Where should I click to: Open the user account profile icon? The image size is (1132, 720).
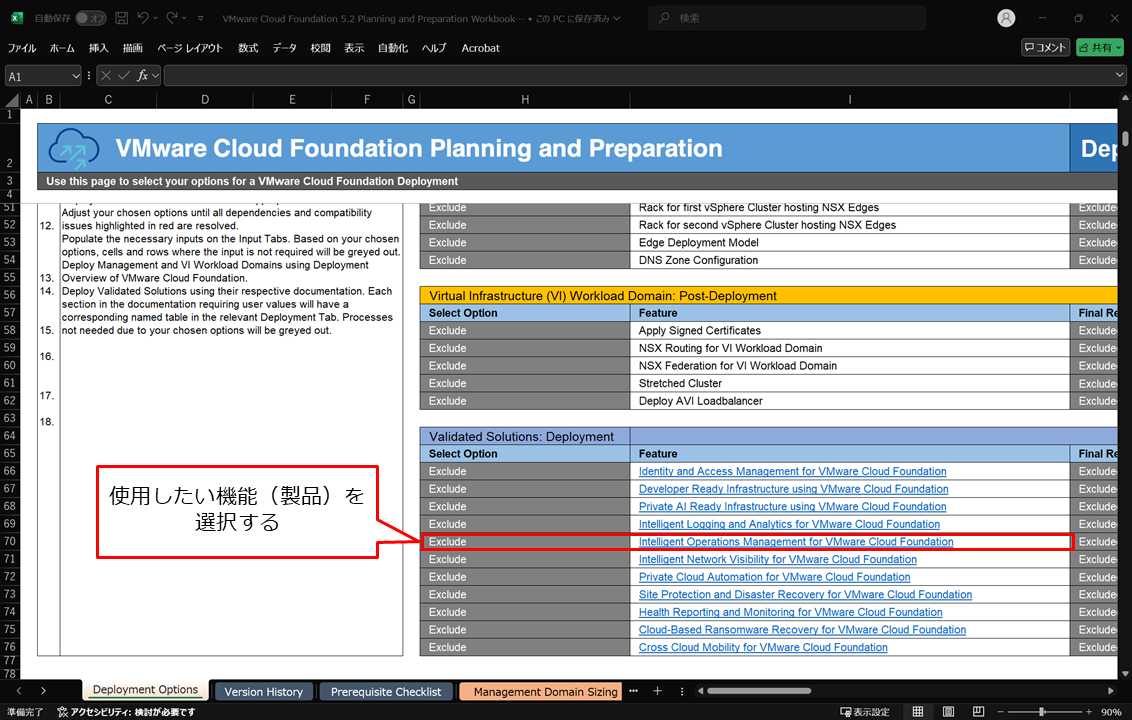(1006, 18)
